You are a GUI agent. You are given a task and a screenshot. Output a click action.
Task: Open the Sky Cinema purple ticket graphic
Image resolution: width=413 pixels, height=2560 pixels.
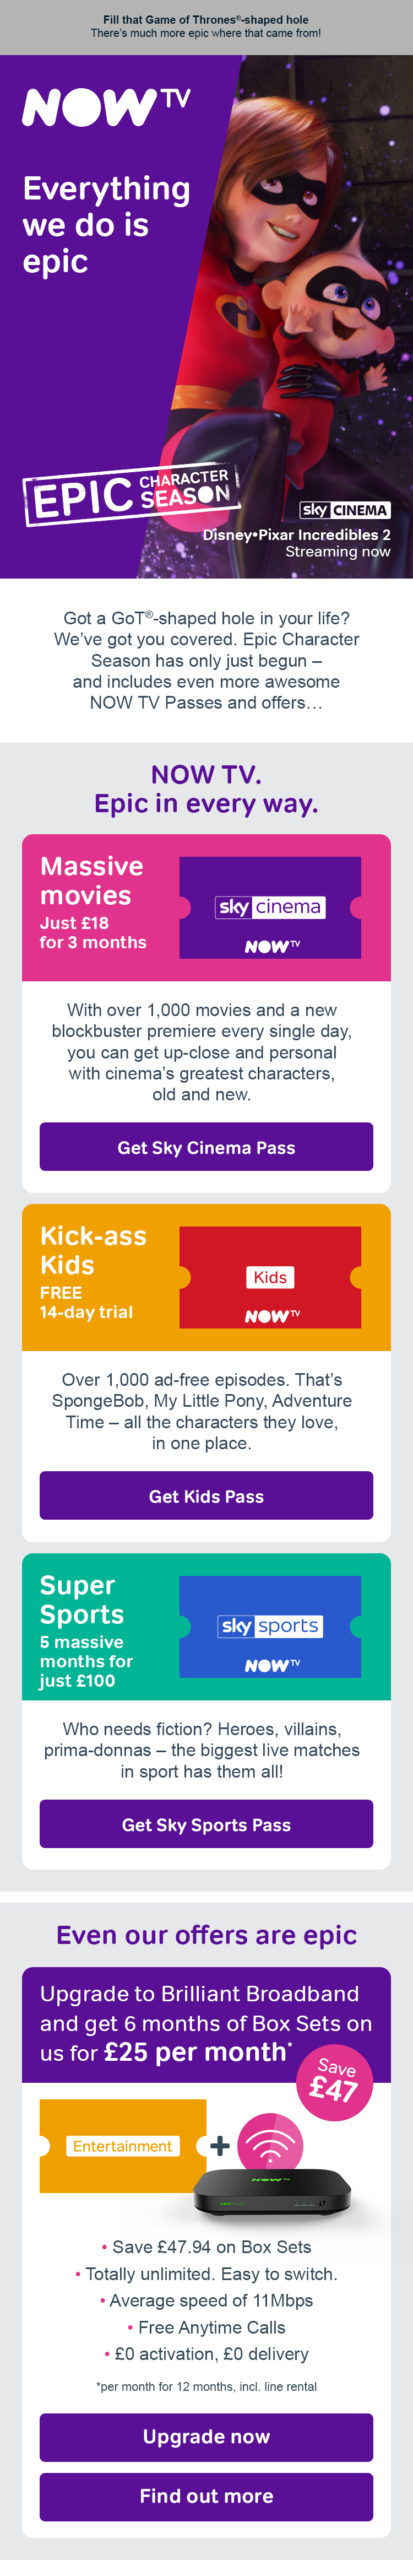click(x=270, y=907)
